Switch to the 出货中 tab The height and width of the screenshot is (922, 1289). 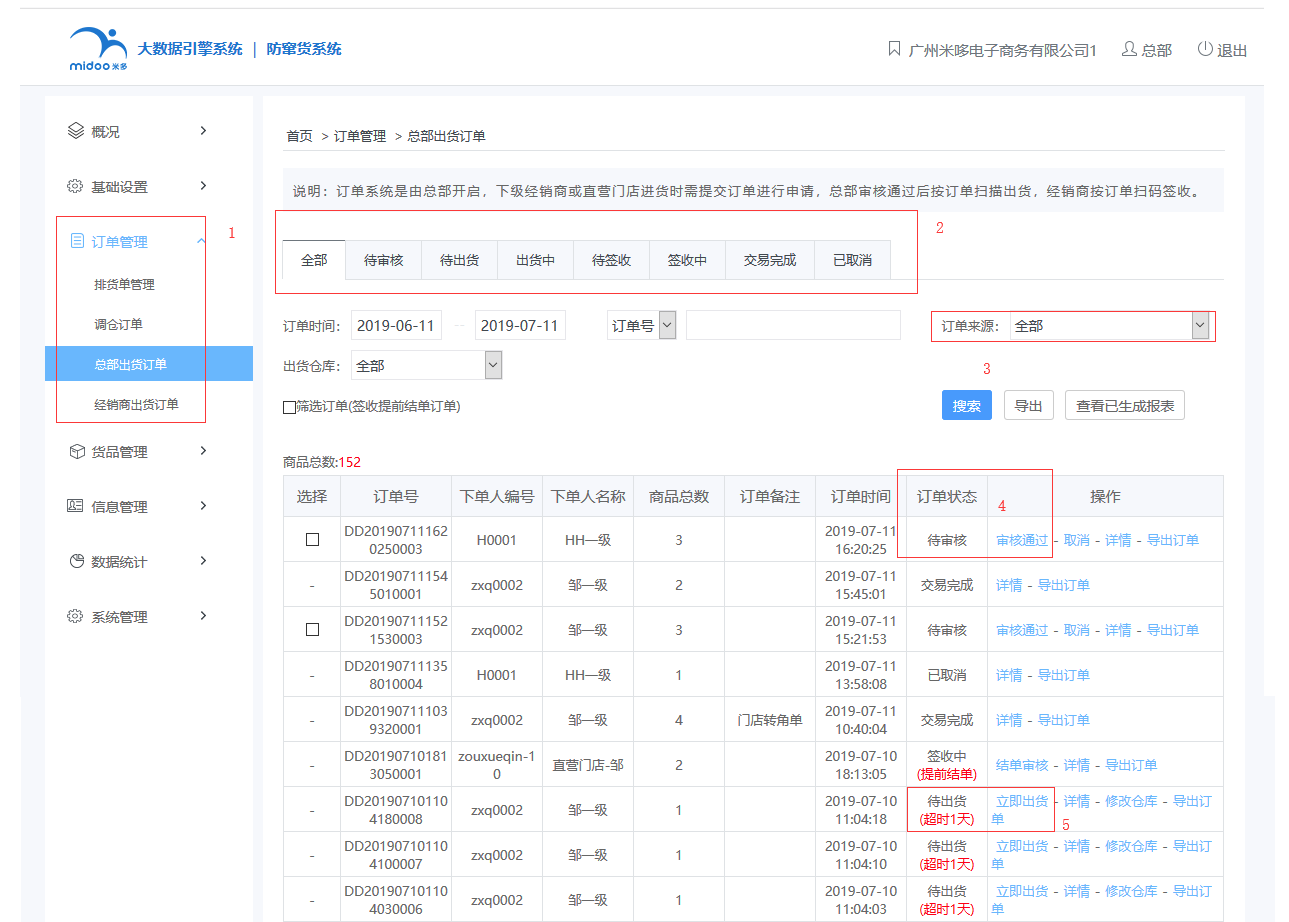(535, 260)
